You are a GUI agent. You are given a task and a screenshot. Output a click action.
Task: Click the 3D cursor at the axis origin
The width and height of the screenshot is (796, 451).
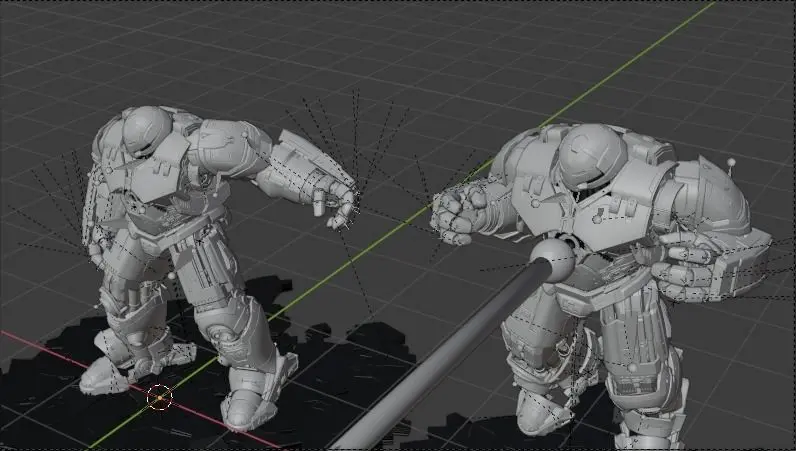click(159, 398)
